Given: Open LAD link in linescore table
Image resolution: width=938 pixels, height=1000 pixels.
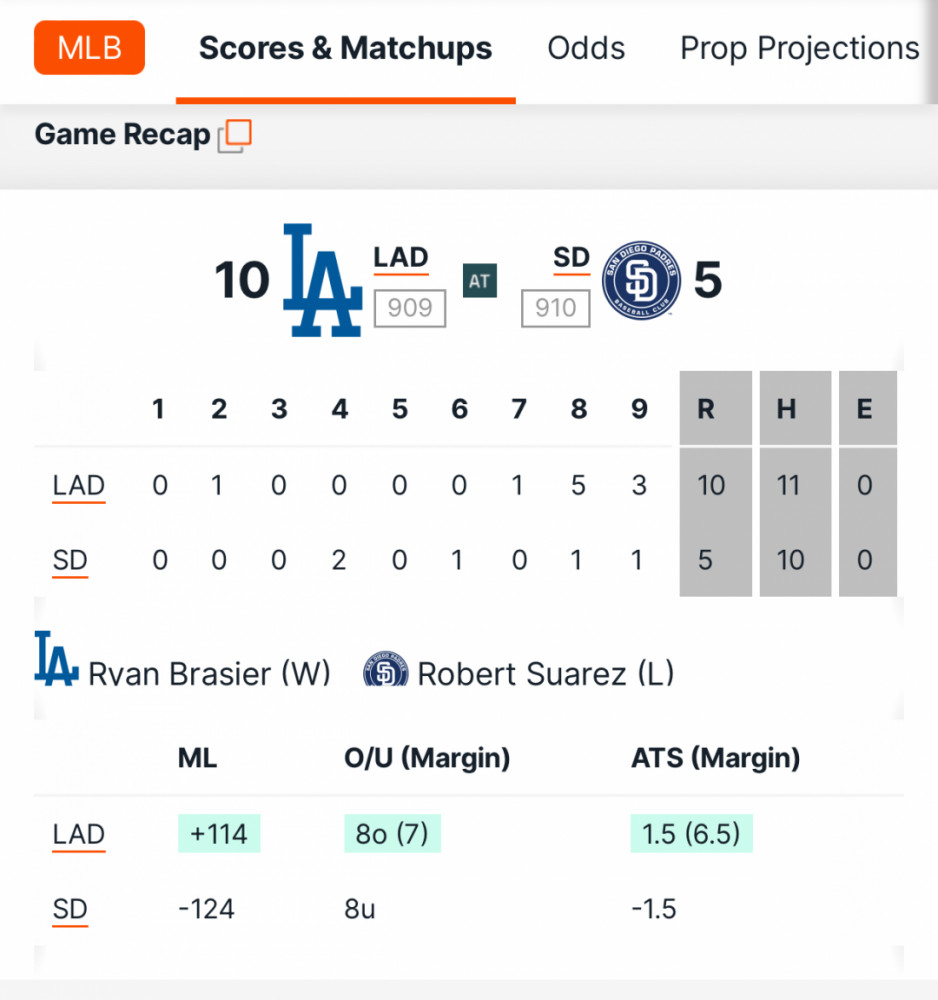Looking at the screenshot, I should point(78,487).
